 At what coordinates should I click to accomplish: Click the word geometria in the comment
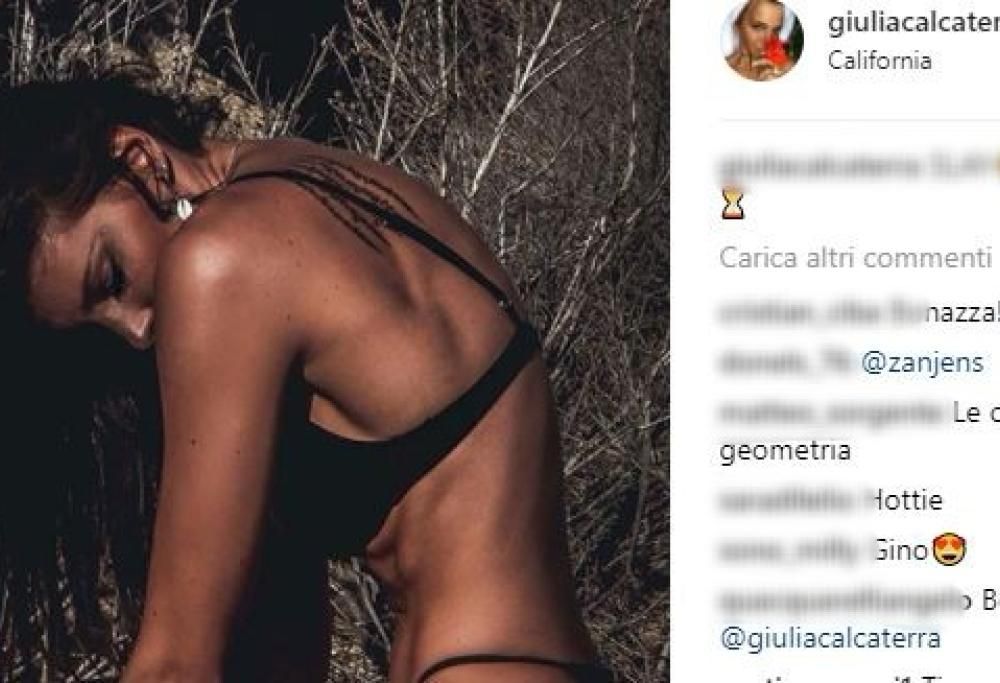pos(785,451)
